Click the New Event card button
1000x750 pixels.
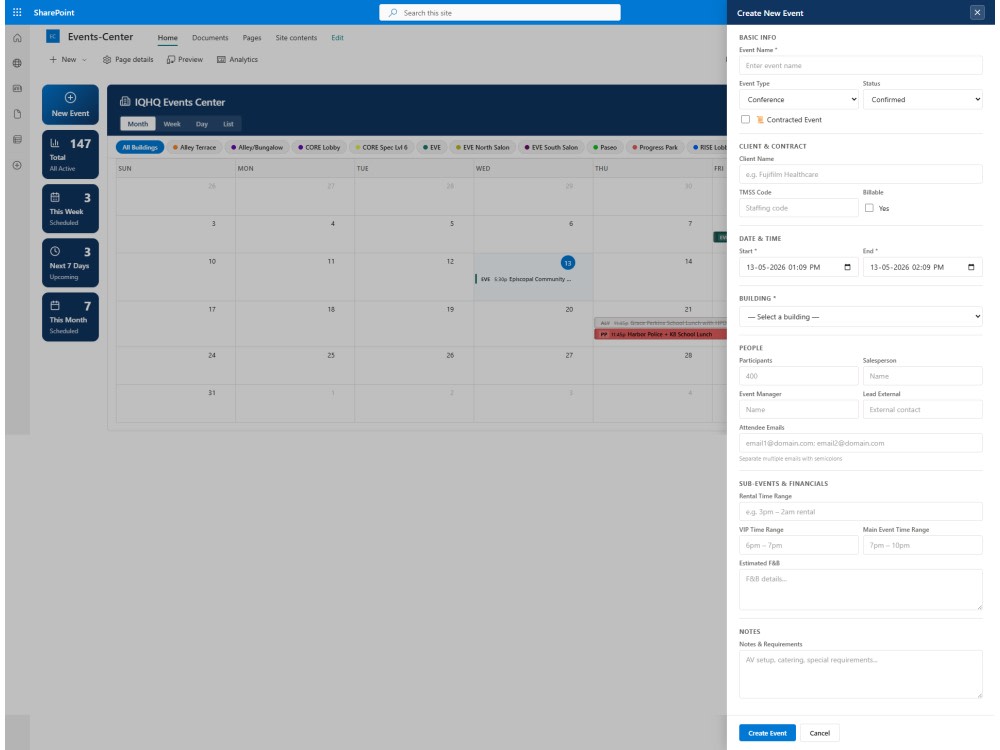[70, 105]
